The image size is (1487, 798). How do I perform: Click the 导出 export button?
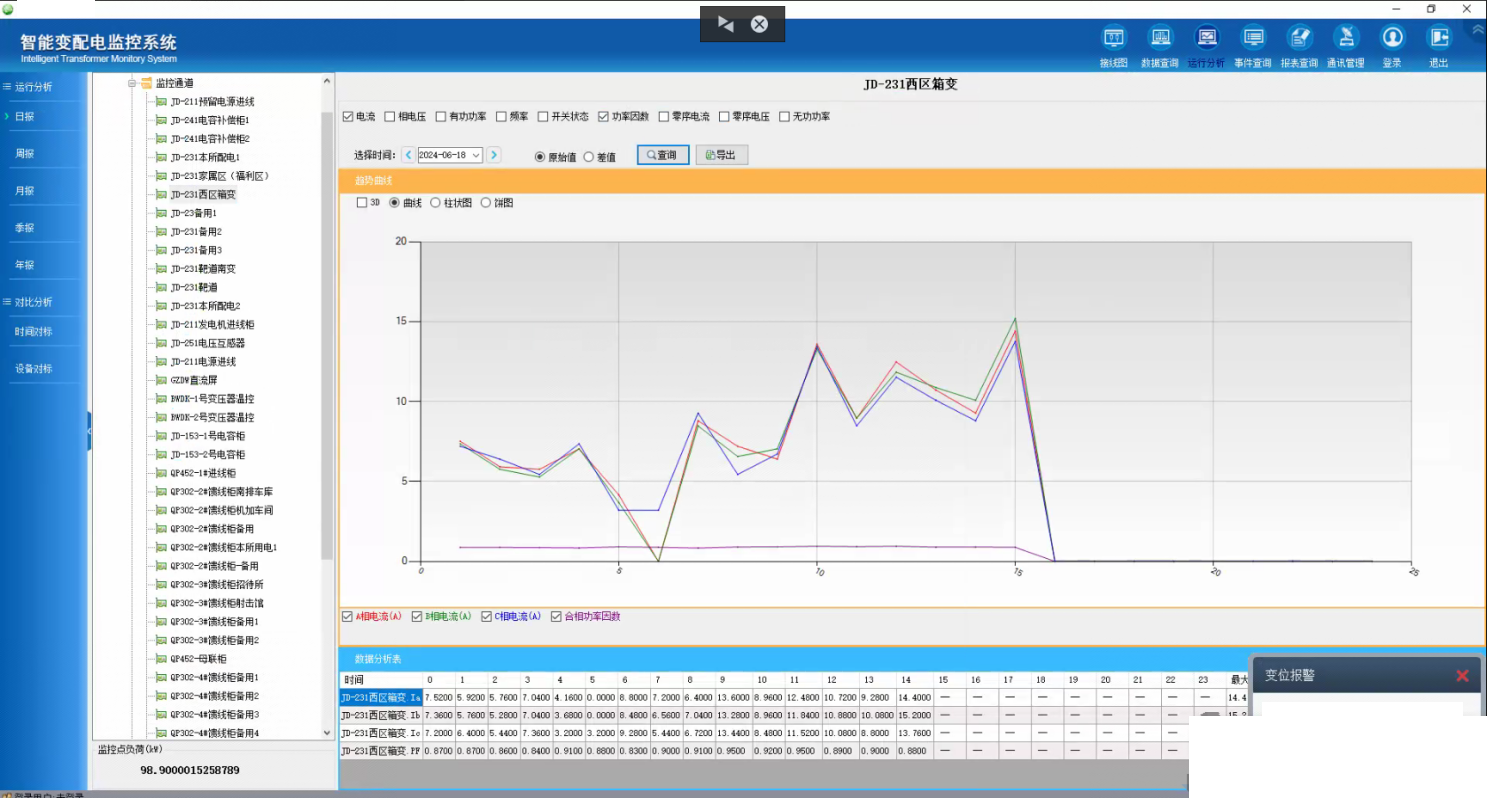pos(722,155)
